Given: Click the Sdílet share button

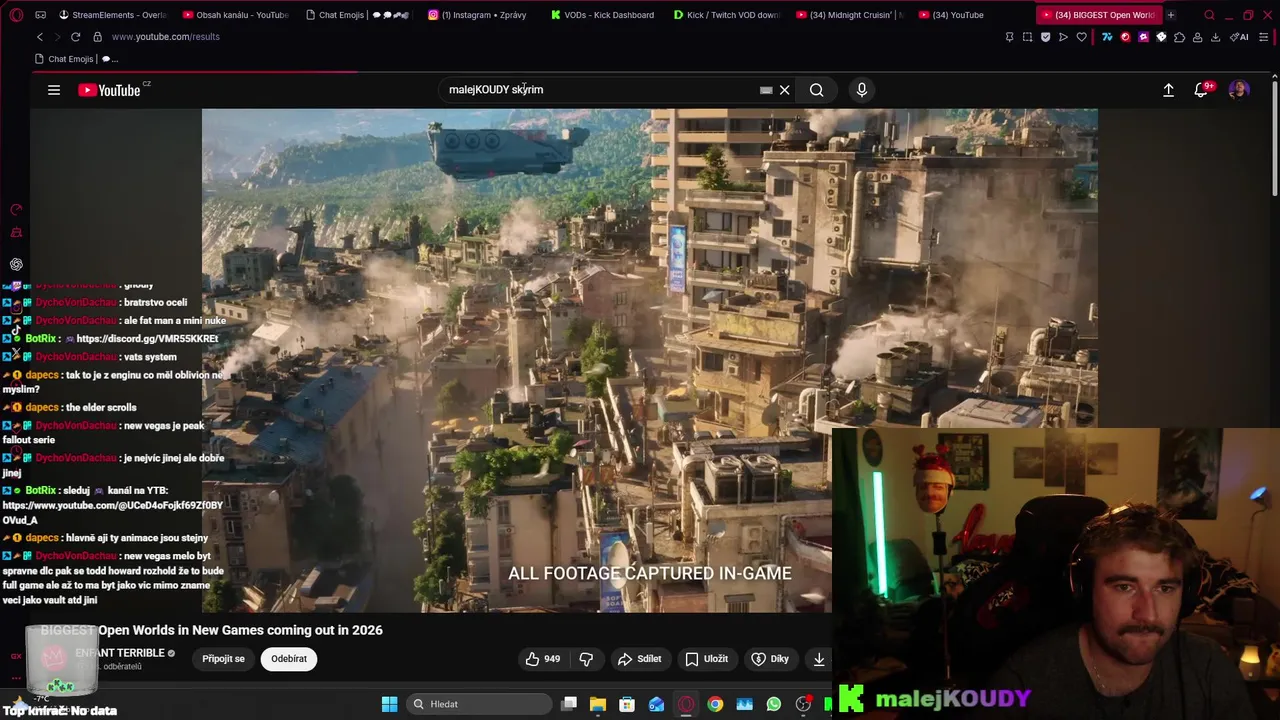Looking at the screenshot, I should point(639,659).
